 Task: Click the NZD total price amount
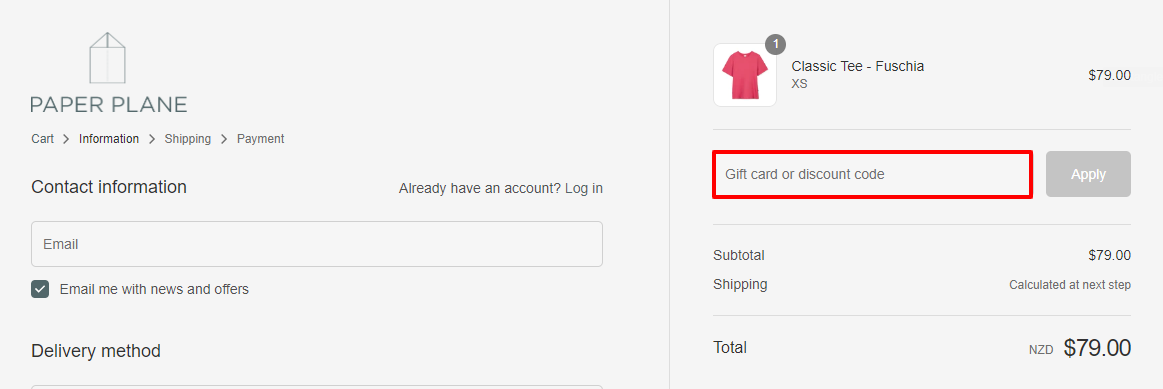pos(1097,347)
